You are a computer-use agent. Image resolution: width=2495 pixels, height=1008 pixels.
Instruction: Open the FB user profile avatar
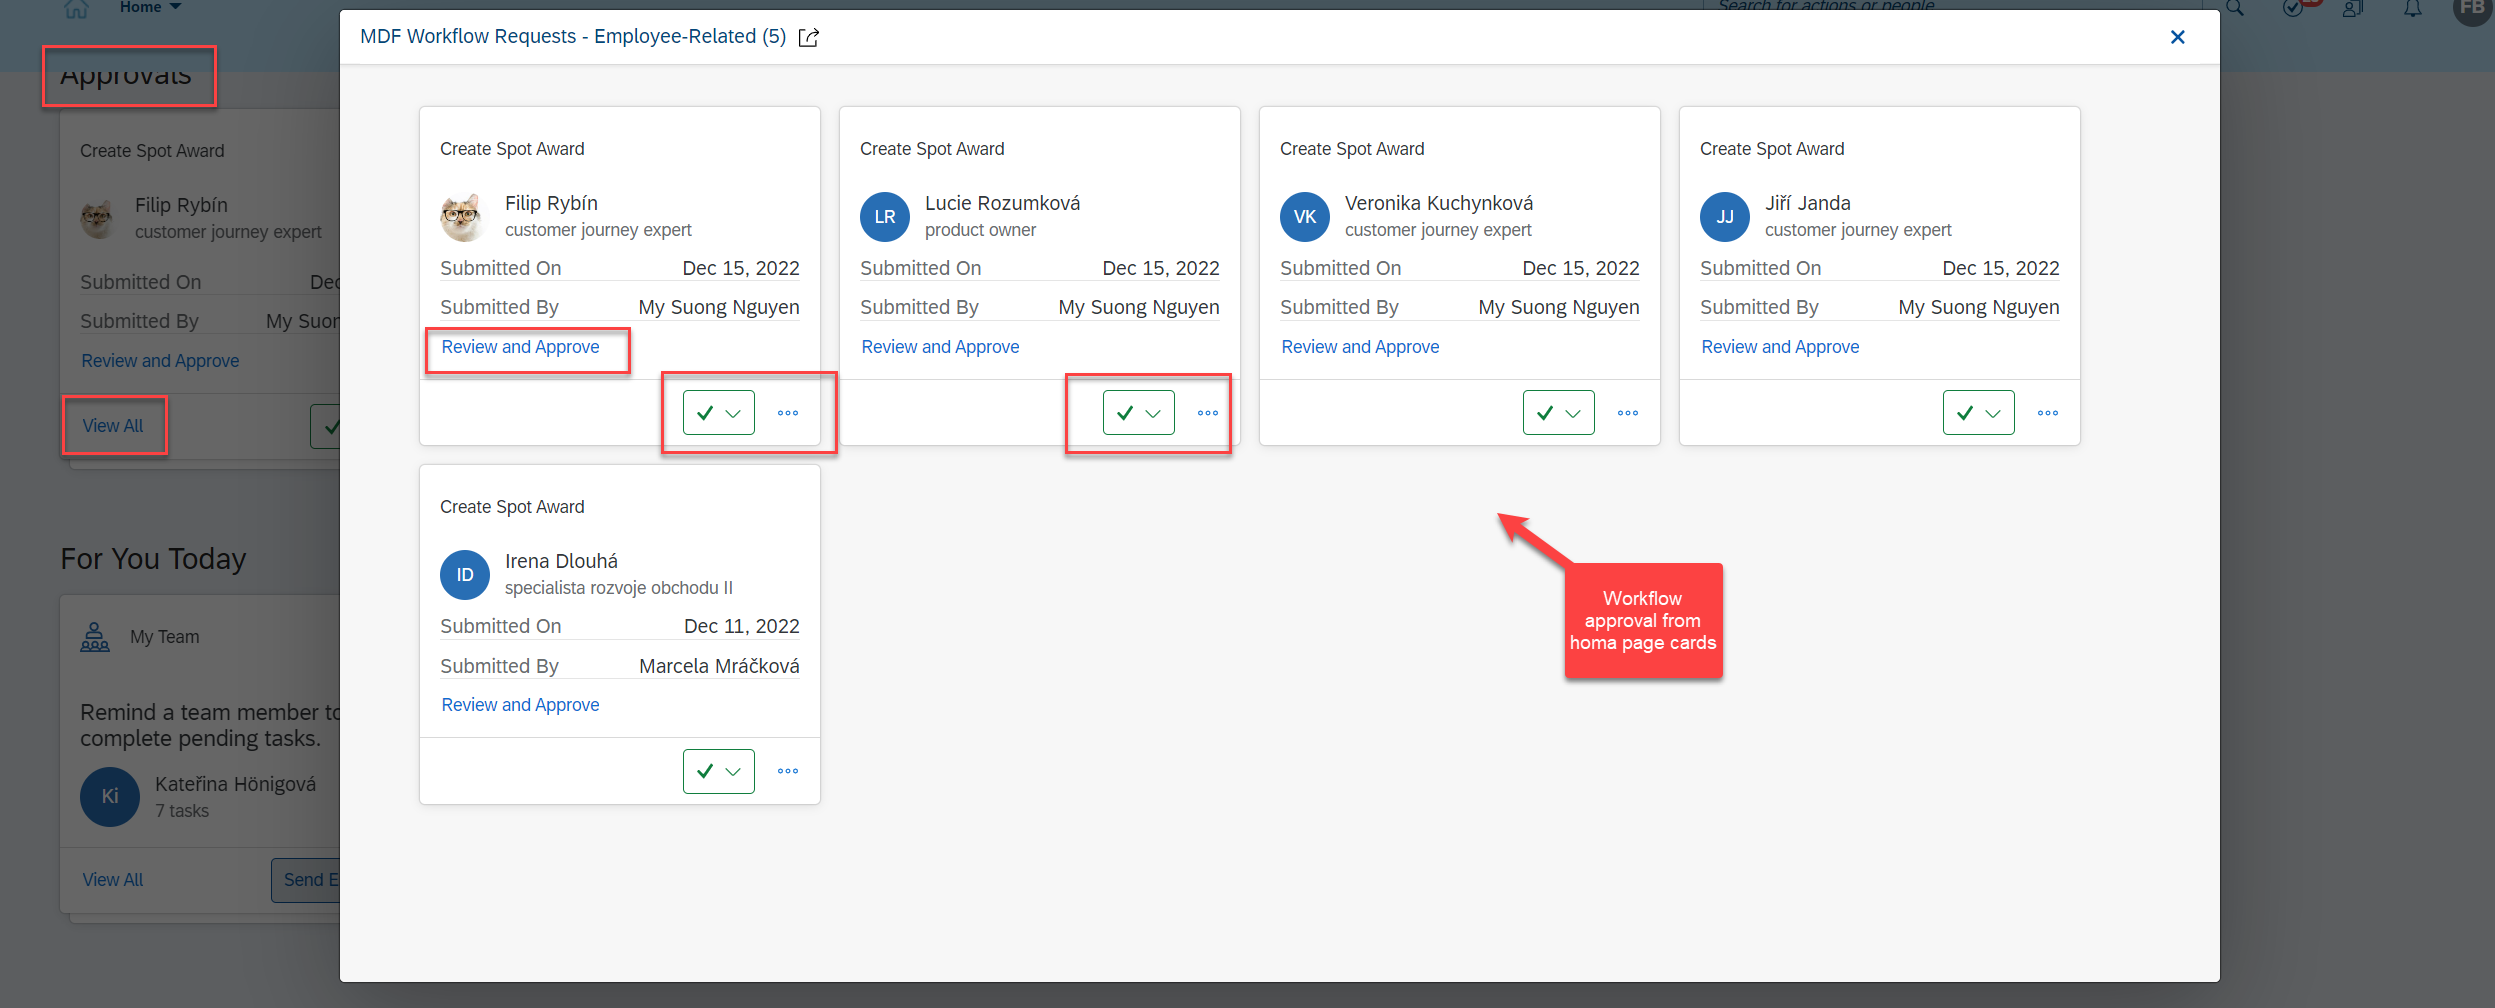tap(2471, 8)
